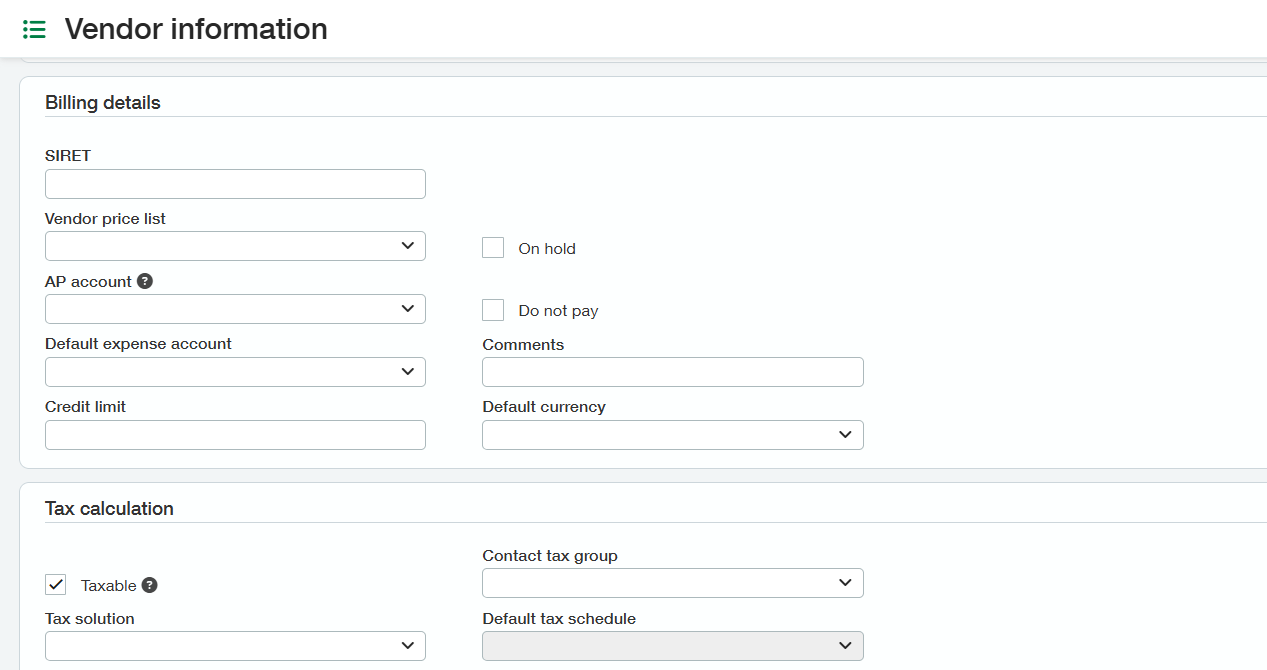1267x670 pixels.
Task: Select the Default currency dropdown
Action: 672,435
